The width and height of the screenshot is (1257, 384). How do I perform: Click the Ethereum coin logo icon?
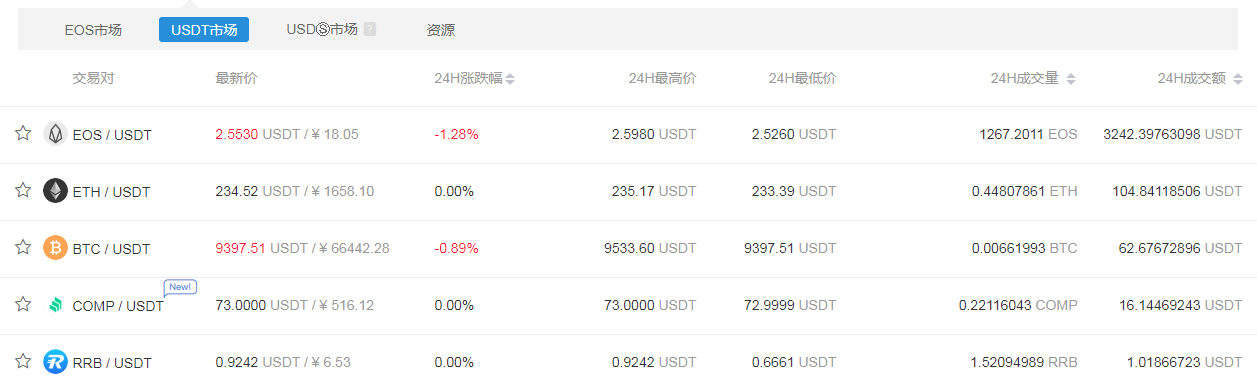56,191
